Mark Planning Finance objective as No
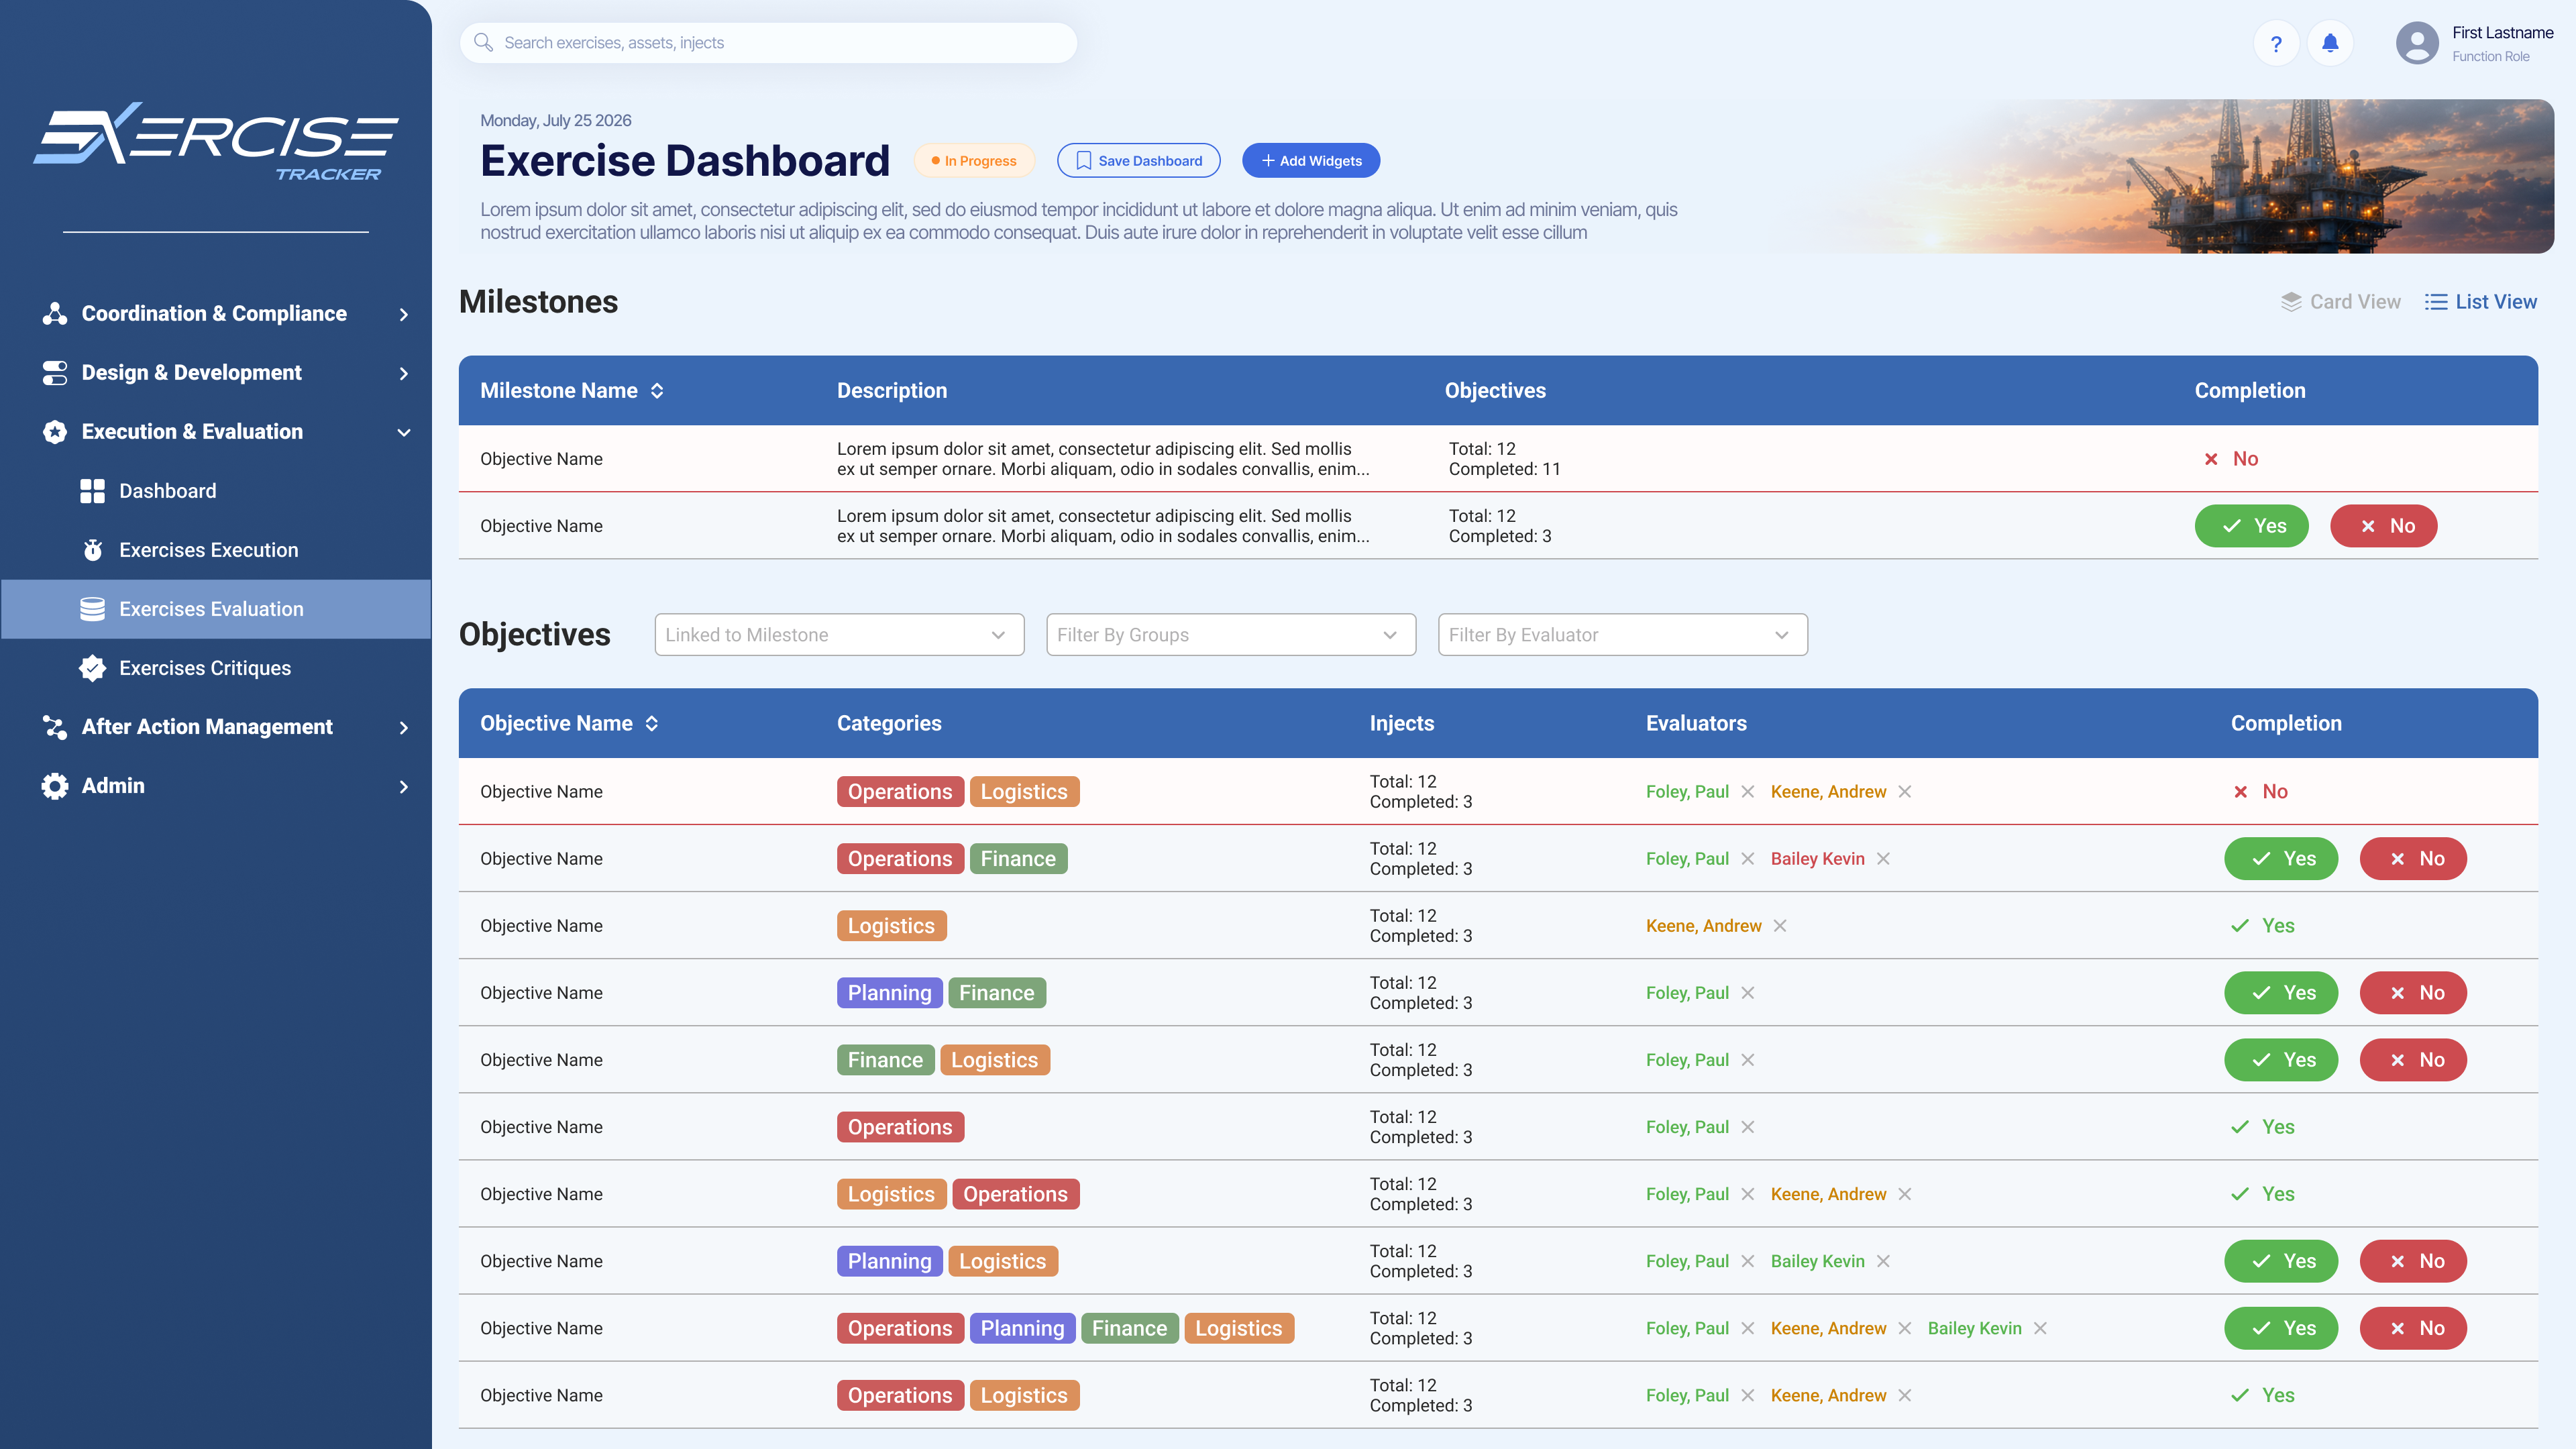This screenshot has width=2576, height=1449. coord(2413,993)
